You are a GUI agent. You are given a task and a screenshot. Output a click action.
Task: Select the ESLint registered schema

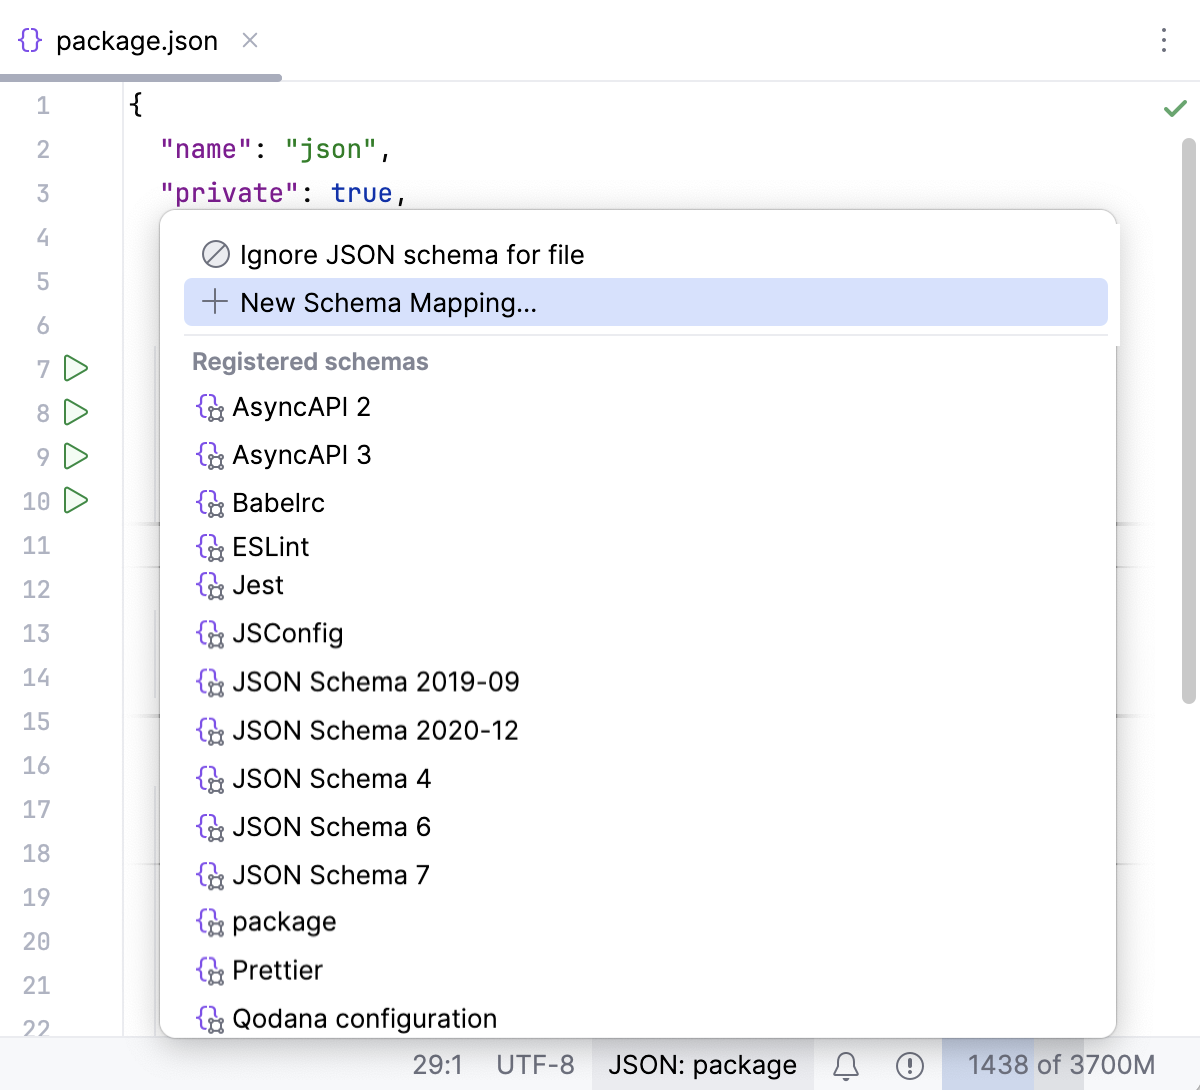[271, 547]
